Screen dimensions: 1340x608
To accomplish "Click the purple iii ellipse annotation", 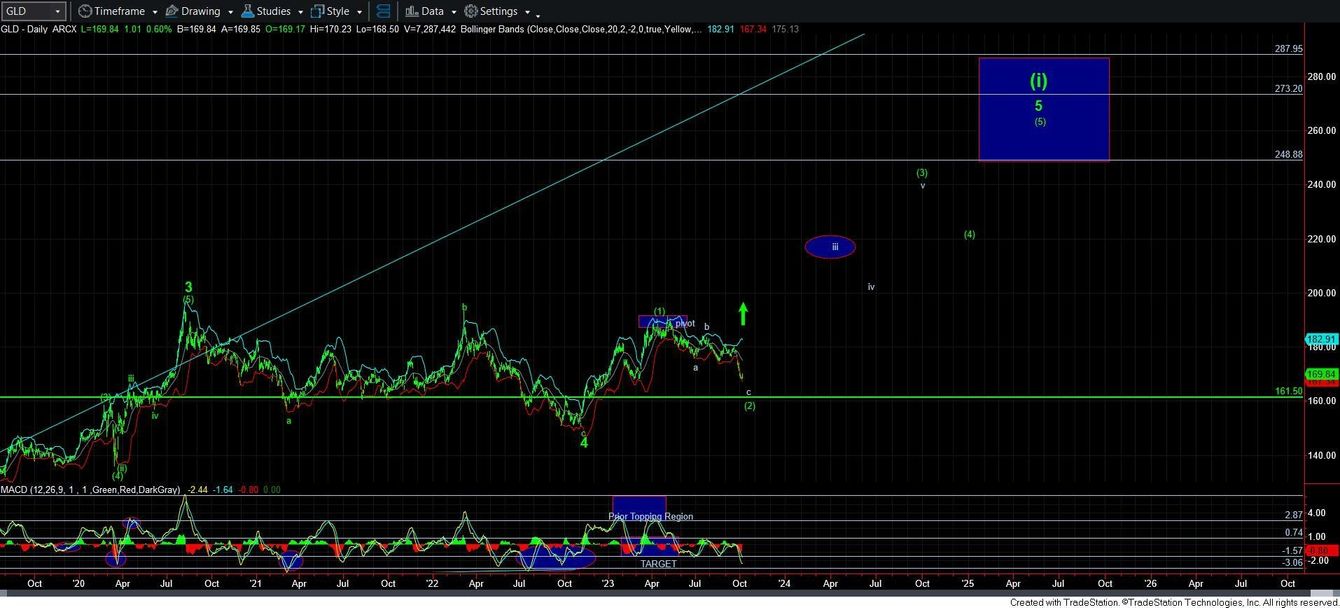I will (830, 246).
